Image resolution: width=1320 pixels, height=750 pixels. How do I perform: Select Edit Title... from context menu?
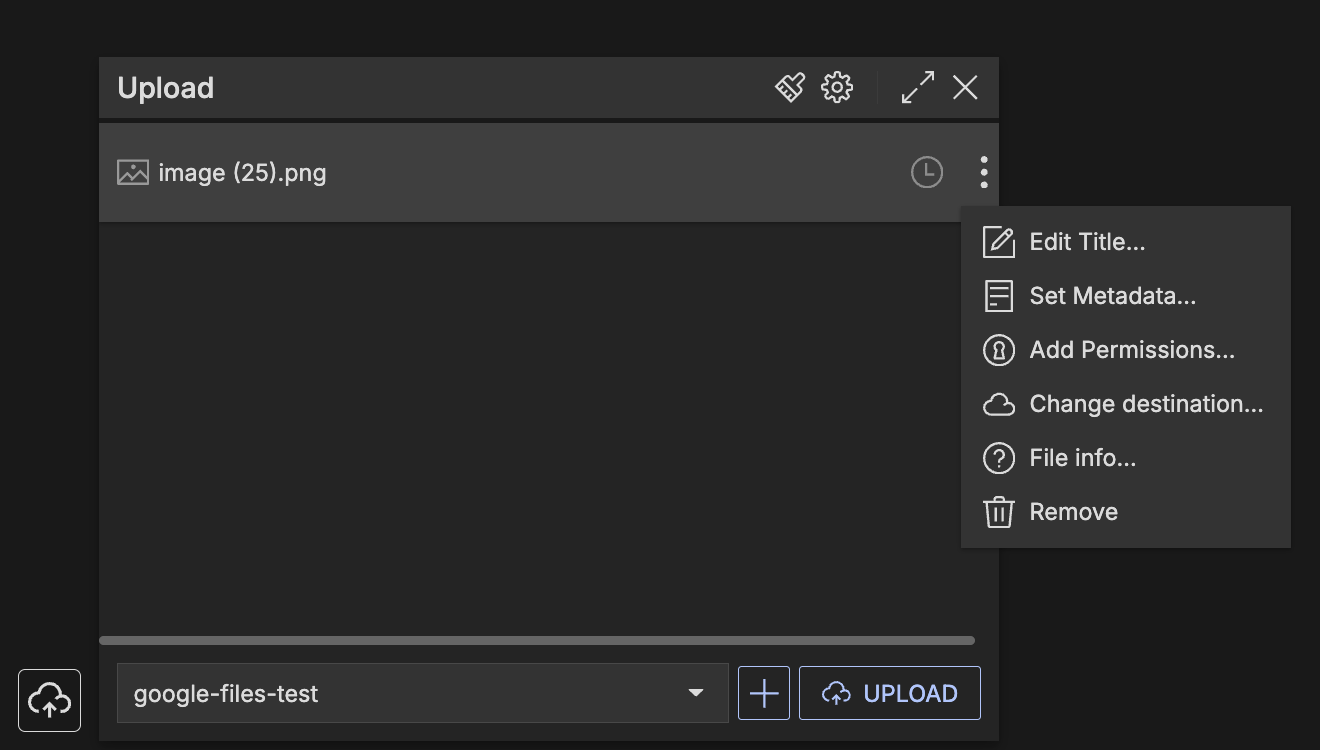(x=1087, y=242)
